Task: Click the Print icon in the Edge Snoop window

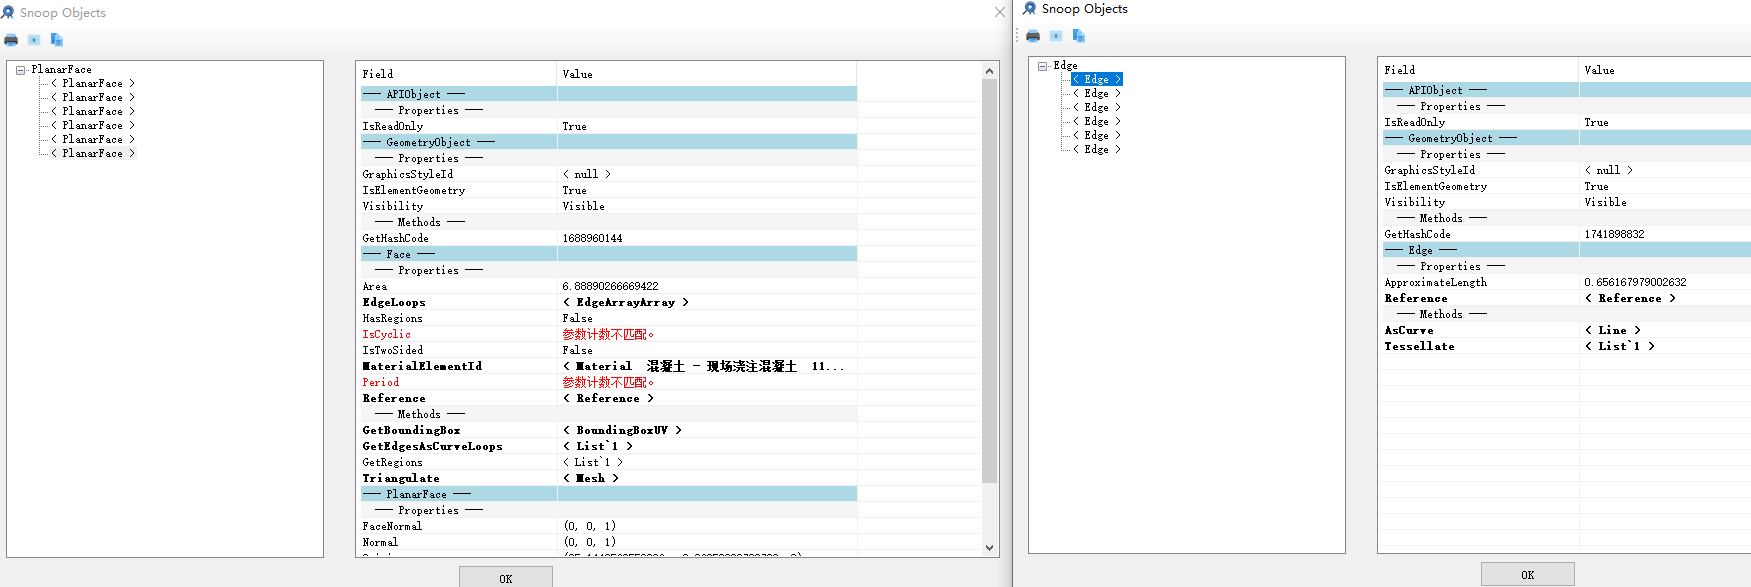Action: (x=1033, y=36)
